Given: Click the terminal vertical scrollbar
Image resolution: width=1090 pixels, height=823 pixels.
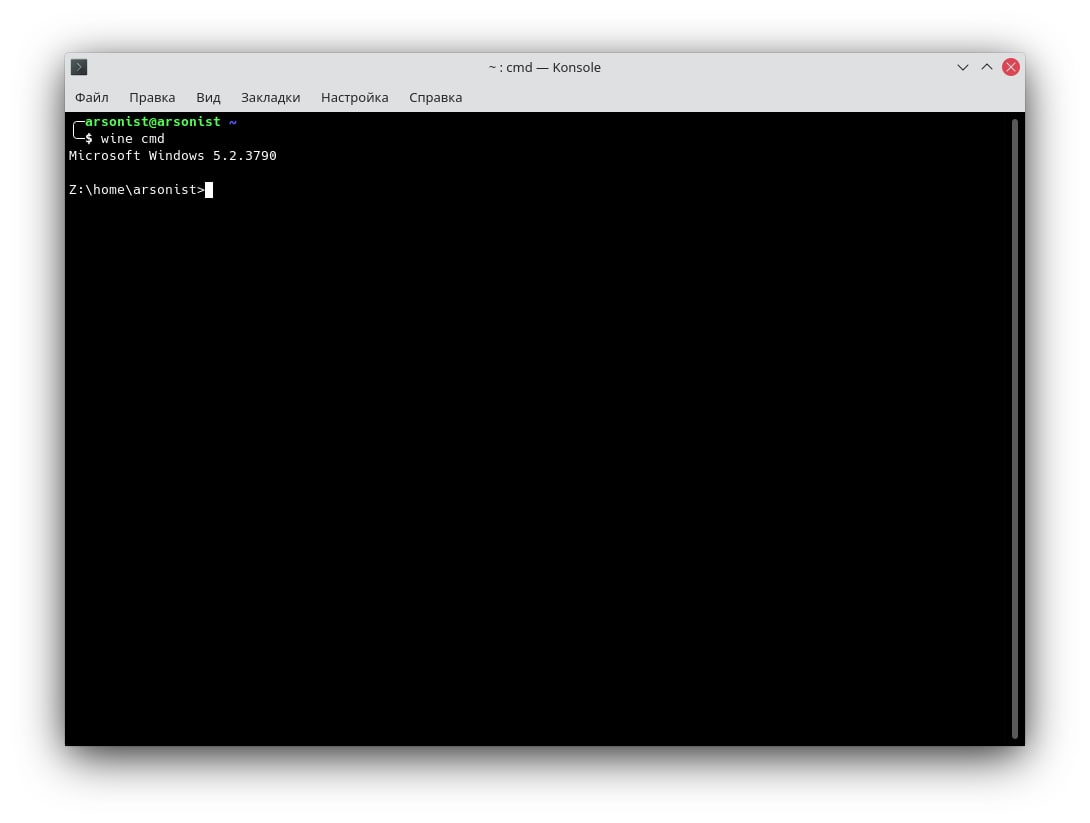Looking at the screenshot, I should [1015, 428].
